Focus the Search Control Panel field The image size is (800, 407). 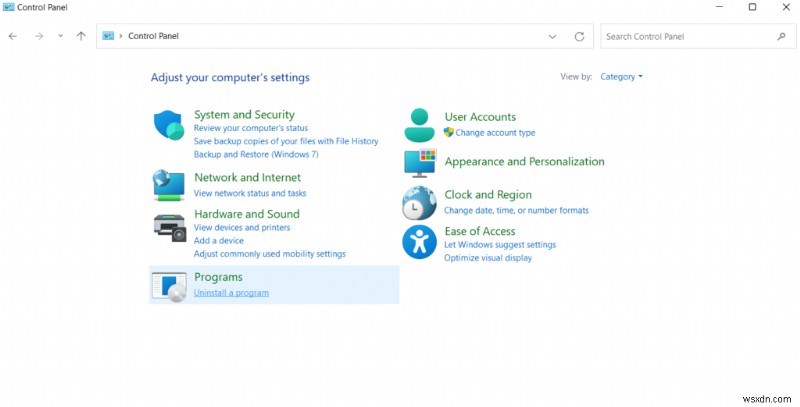(698, 36)
